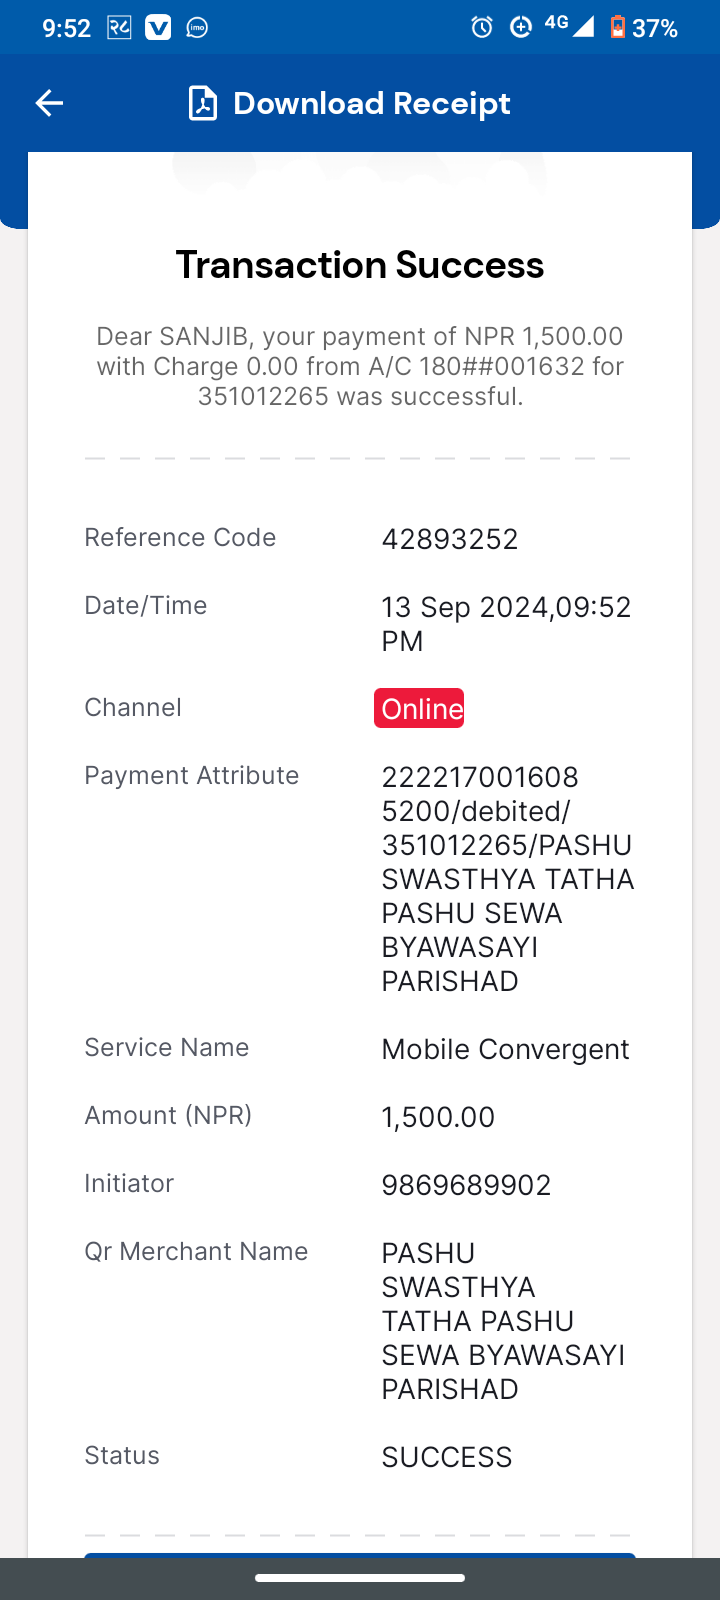Tap the 9:52 status bar clock
720x1600 pixels.
pyautogui.click(x=67, y=28)
